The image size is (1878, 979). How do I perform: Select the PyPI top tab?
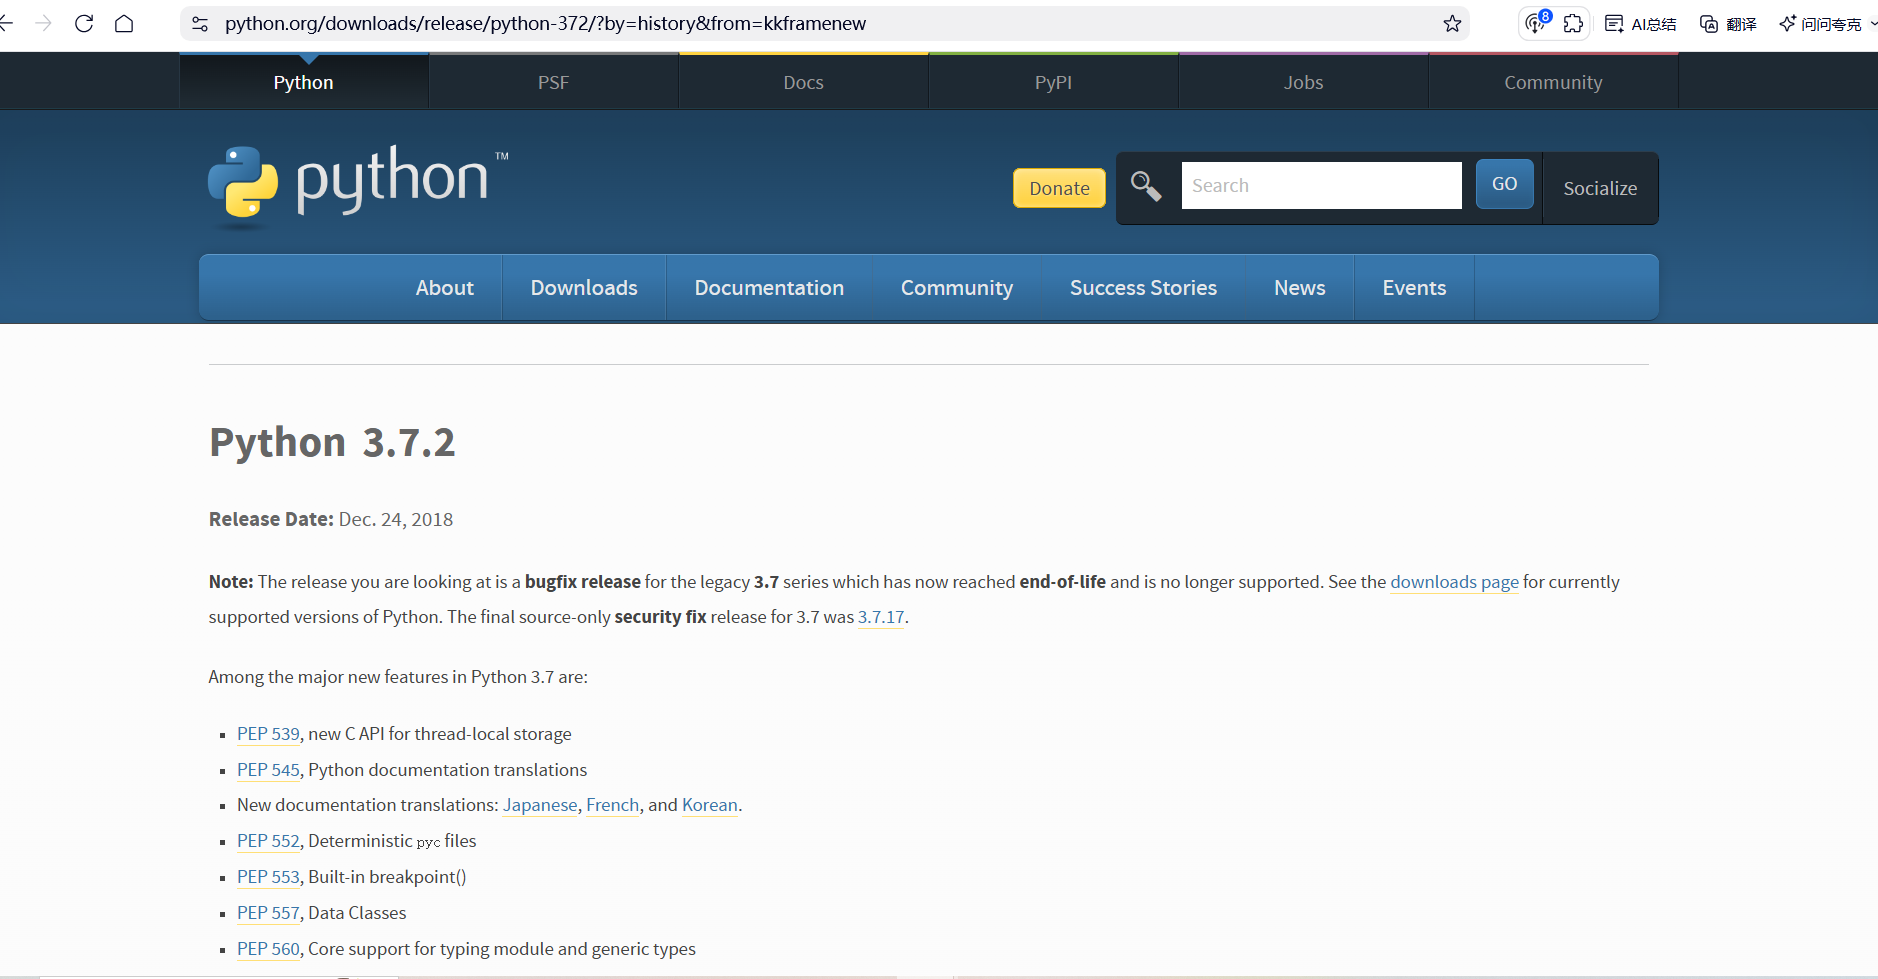[1053, 82]
